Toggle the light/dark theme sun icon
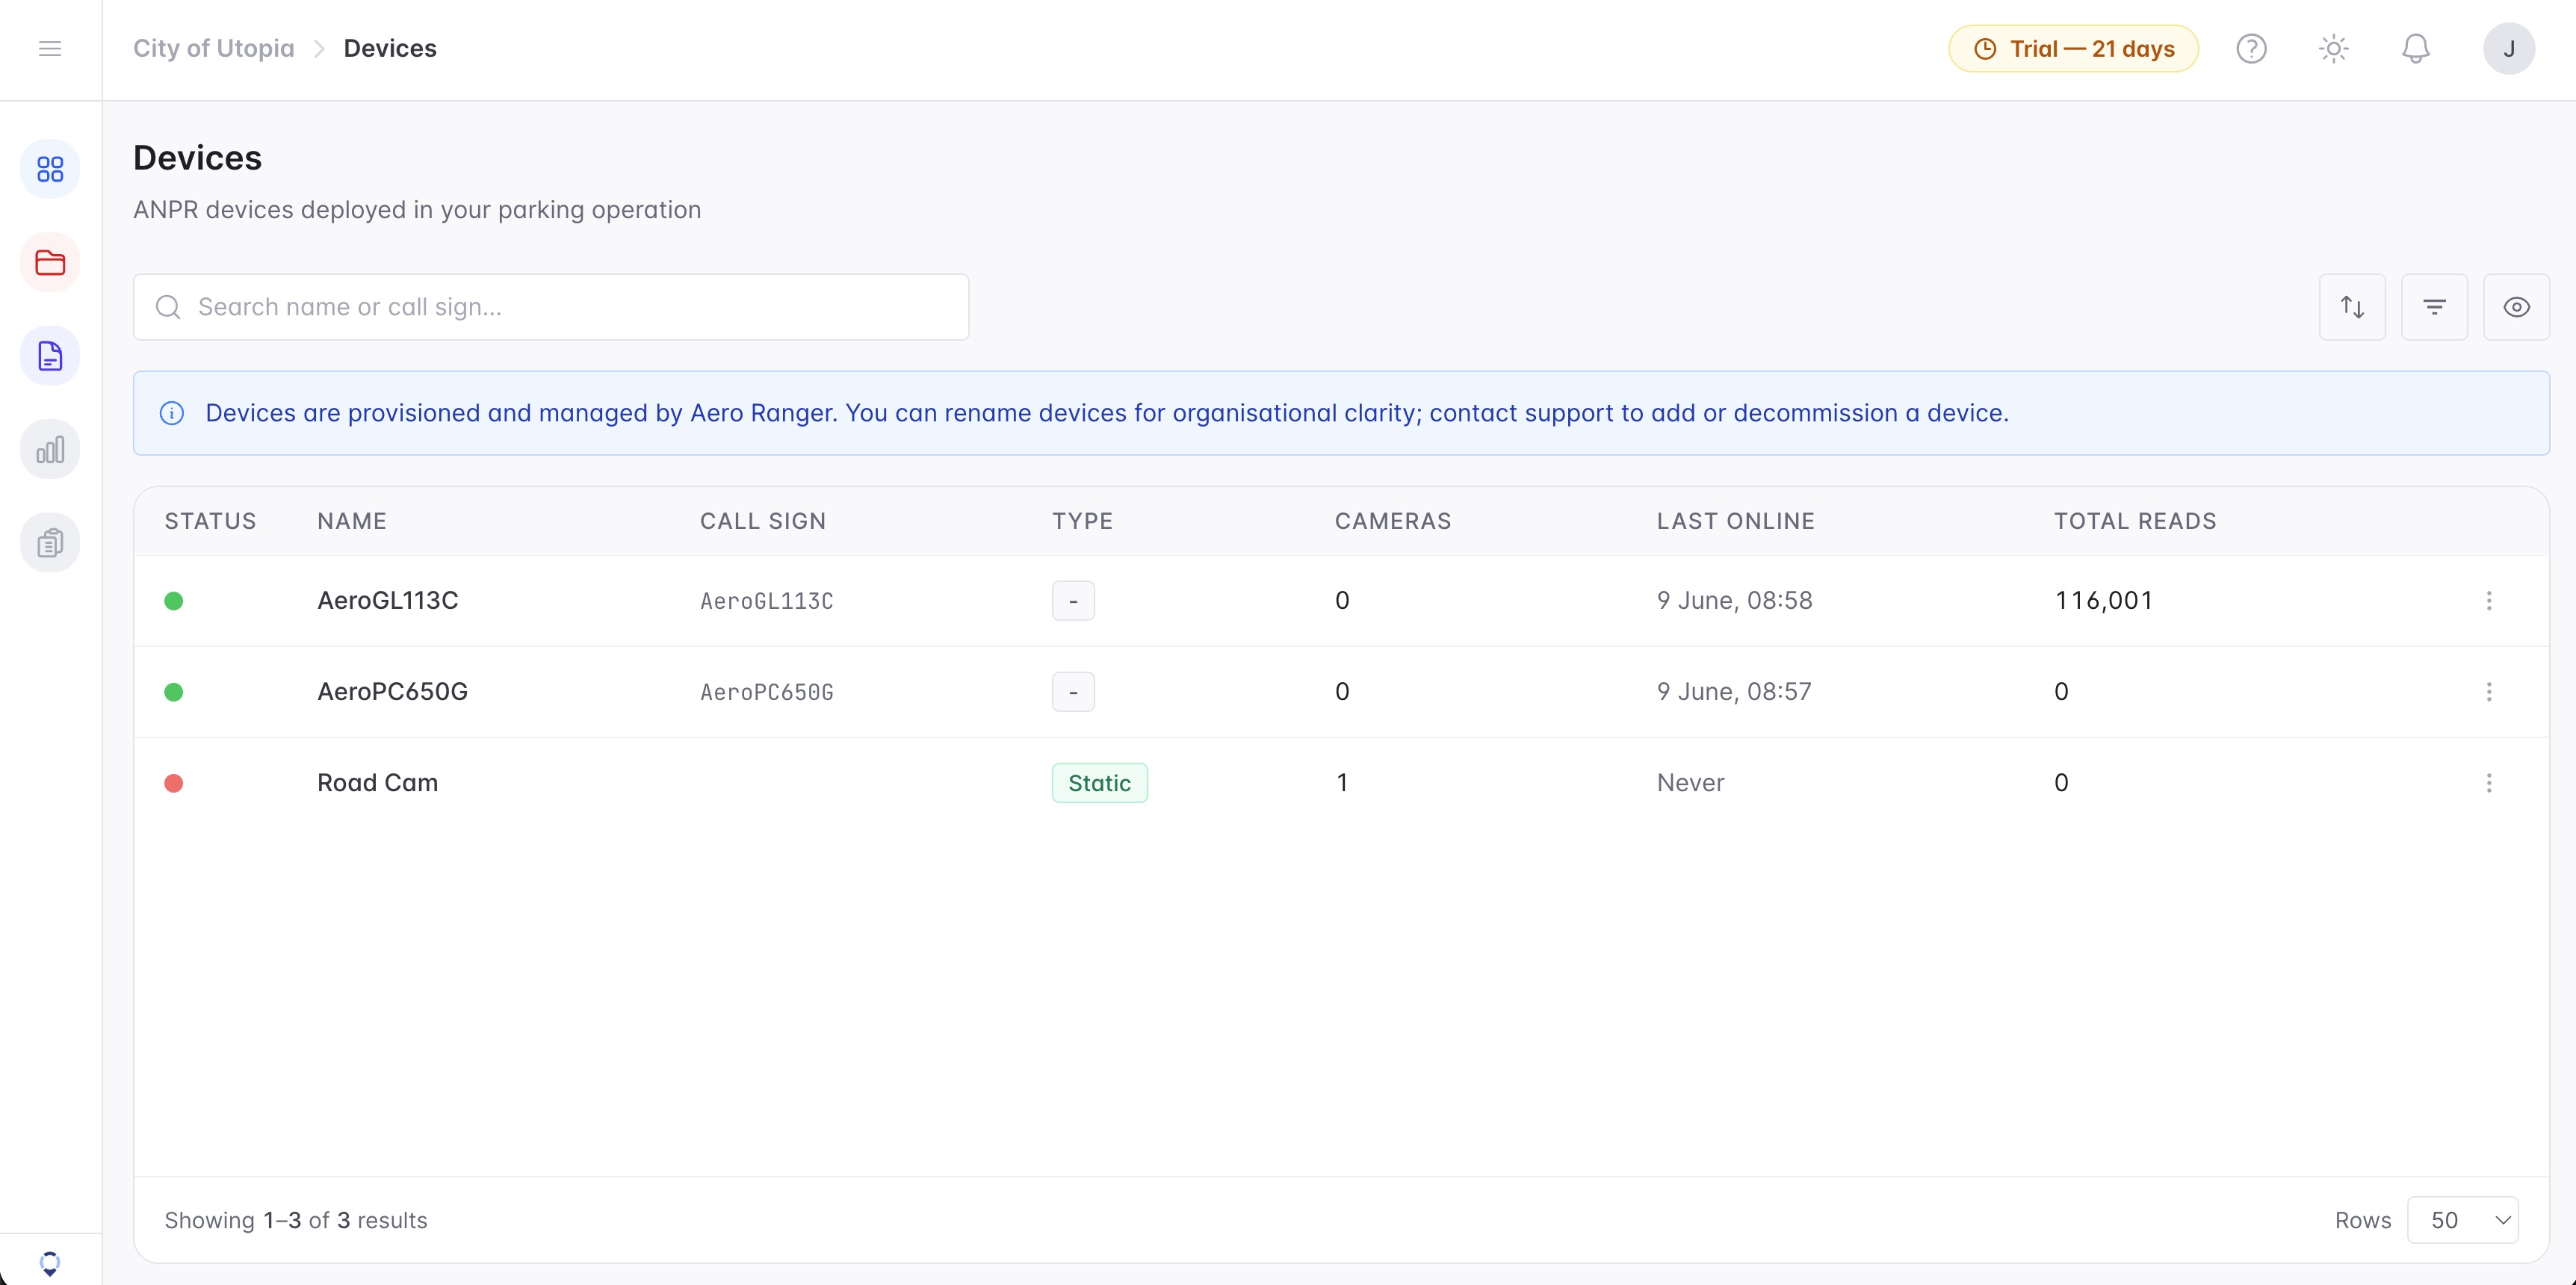Viewport: 2576px width, 1285px height. pos(2333,49)
